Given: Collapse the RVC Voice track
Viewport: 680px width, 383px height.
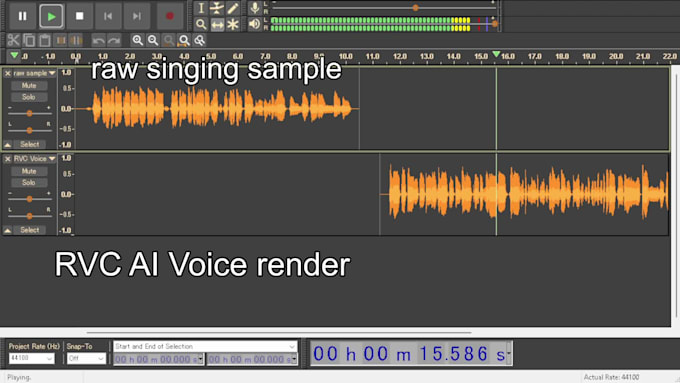Looking at the screenshot, I should tap(7, 230).
